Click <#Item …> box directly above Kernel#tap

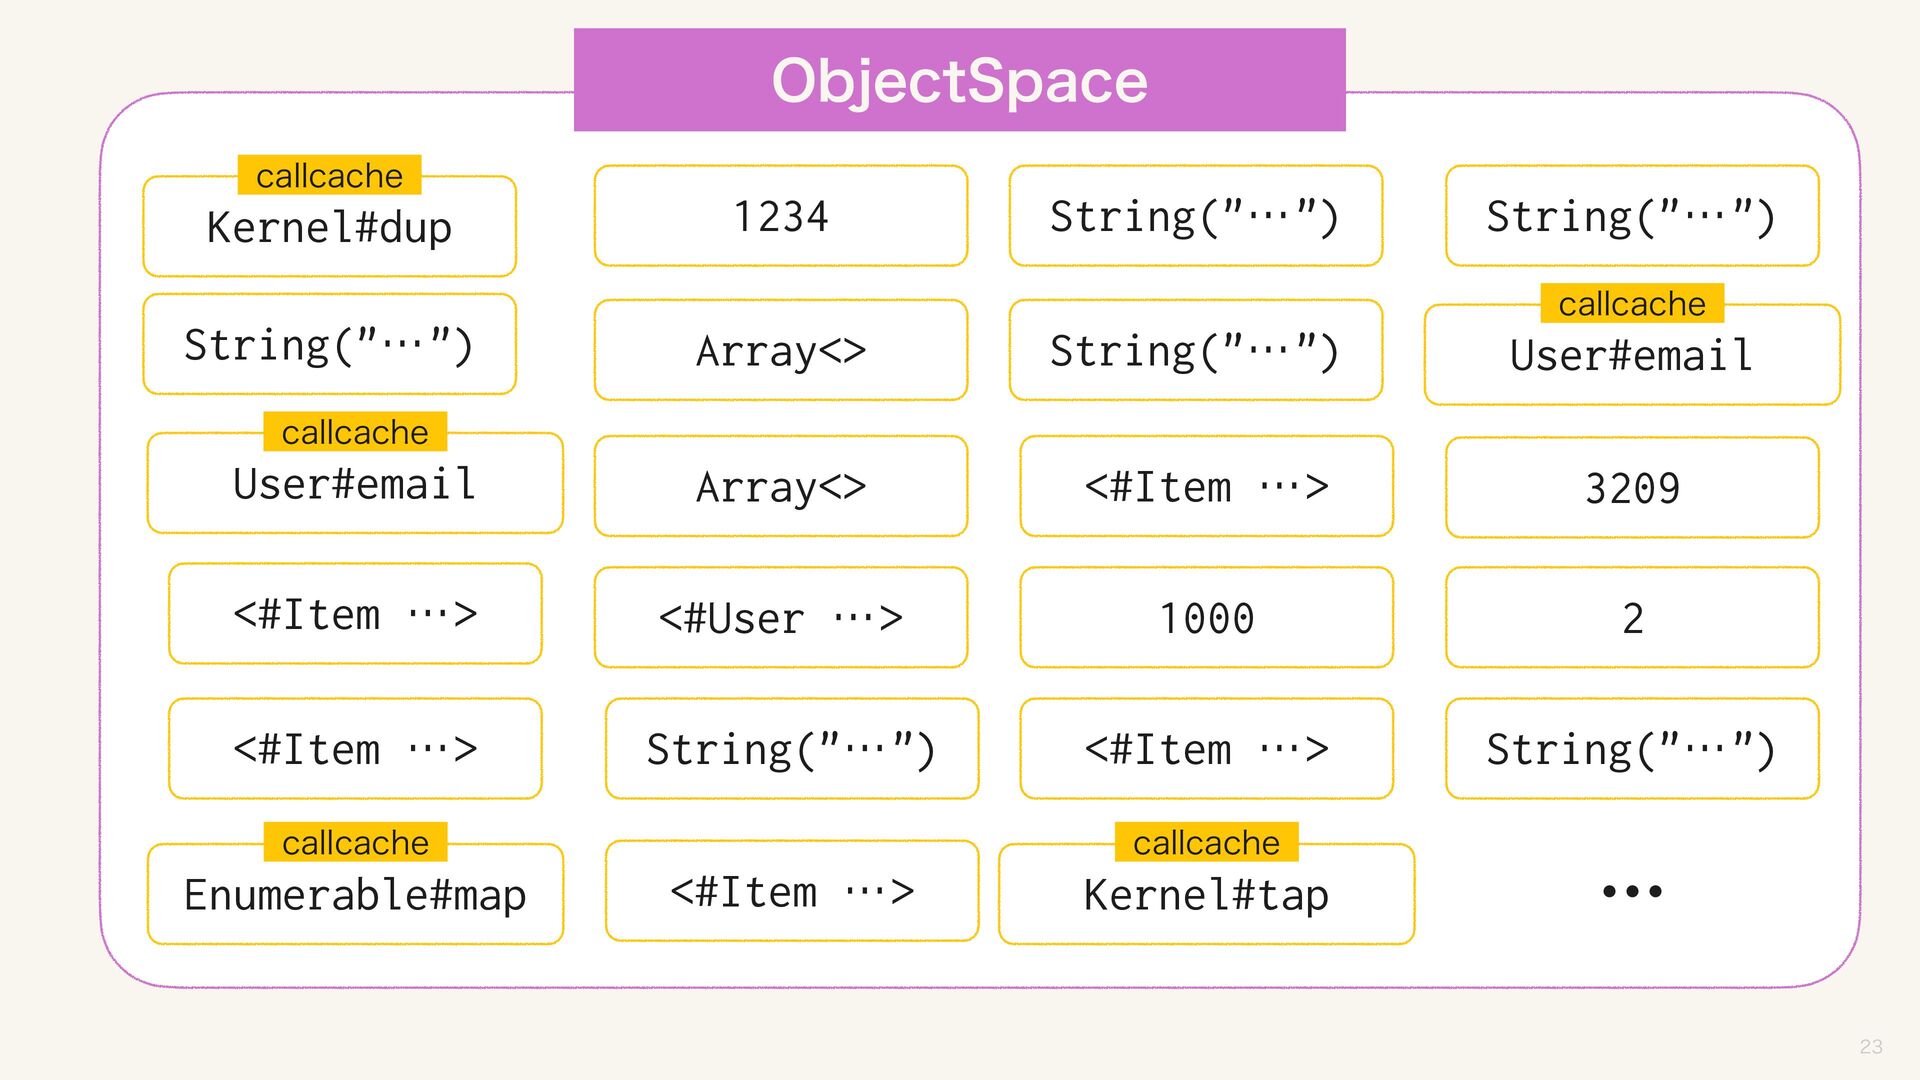point(1207,749)
